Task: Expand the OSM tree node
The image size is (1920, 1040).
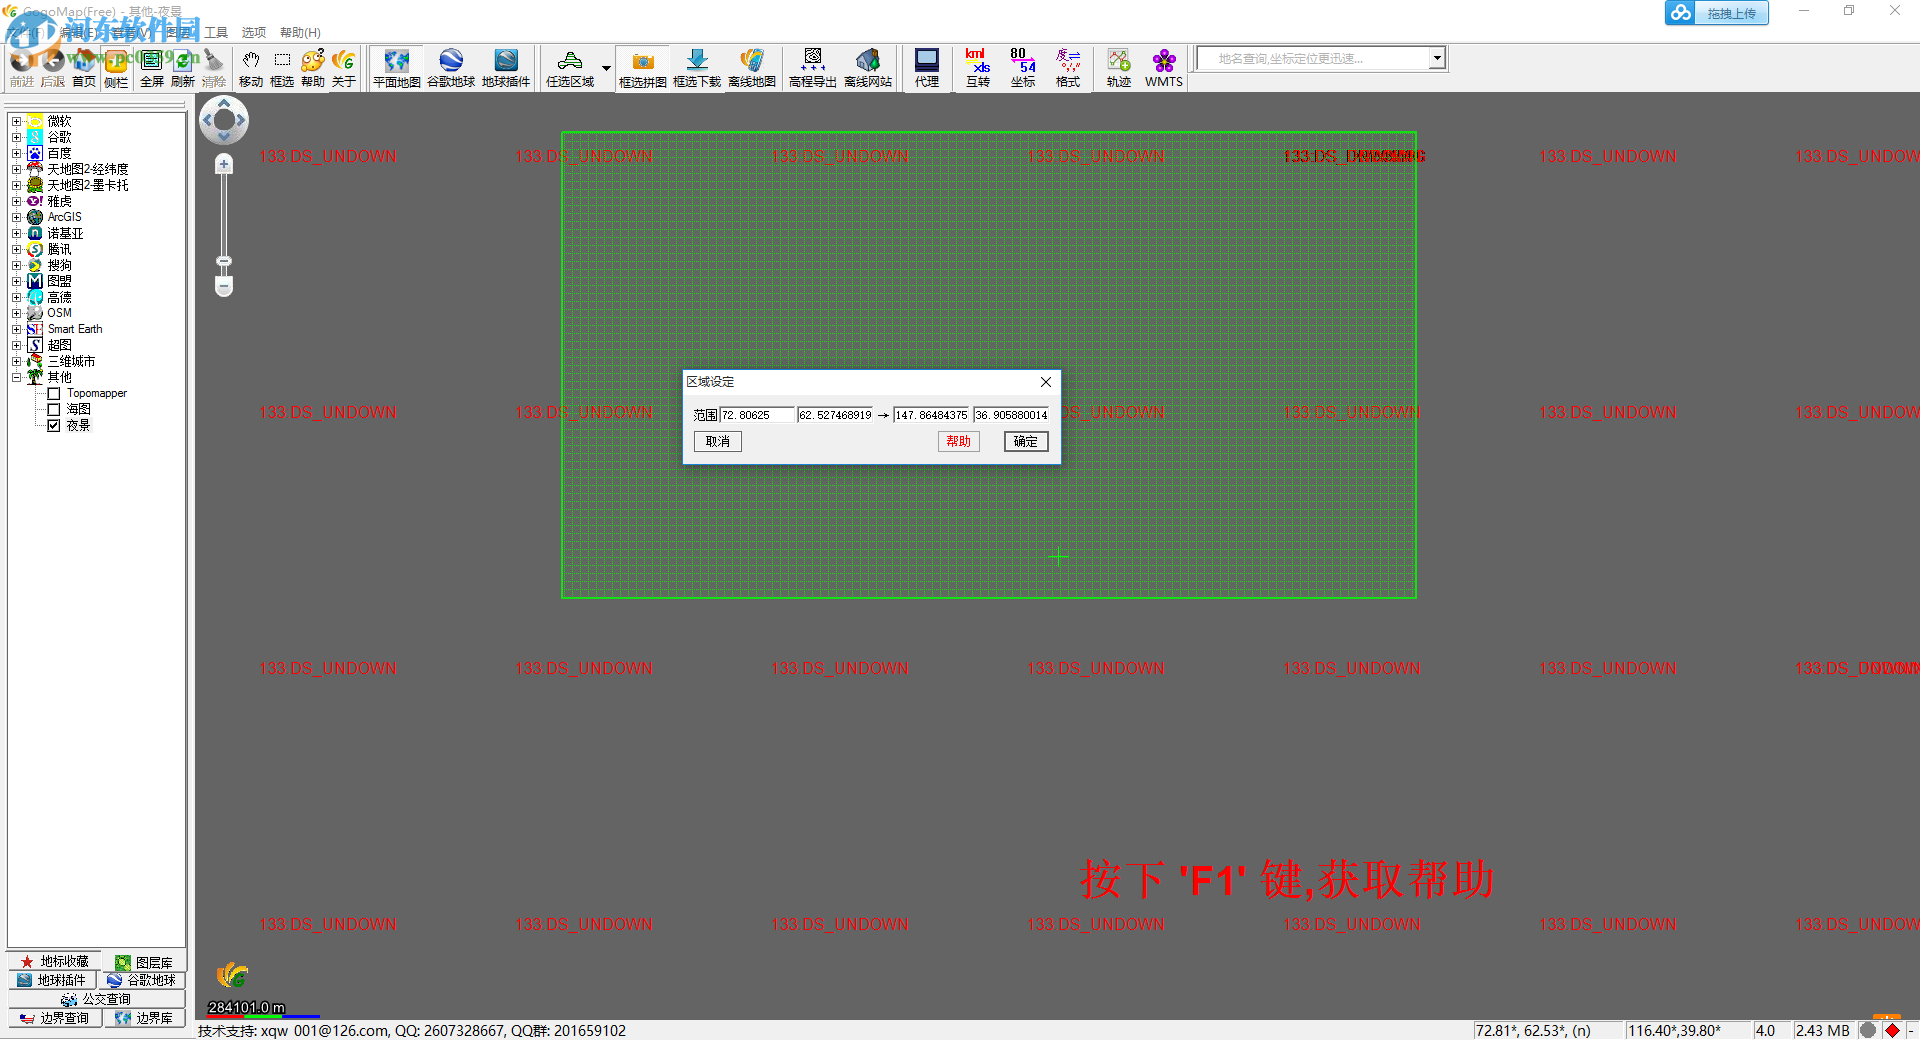Action: click(16, 314)
